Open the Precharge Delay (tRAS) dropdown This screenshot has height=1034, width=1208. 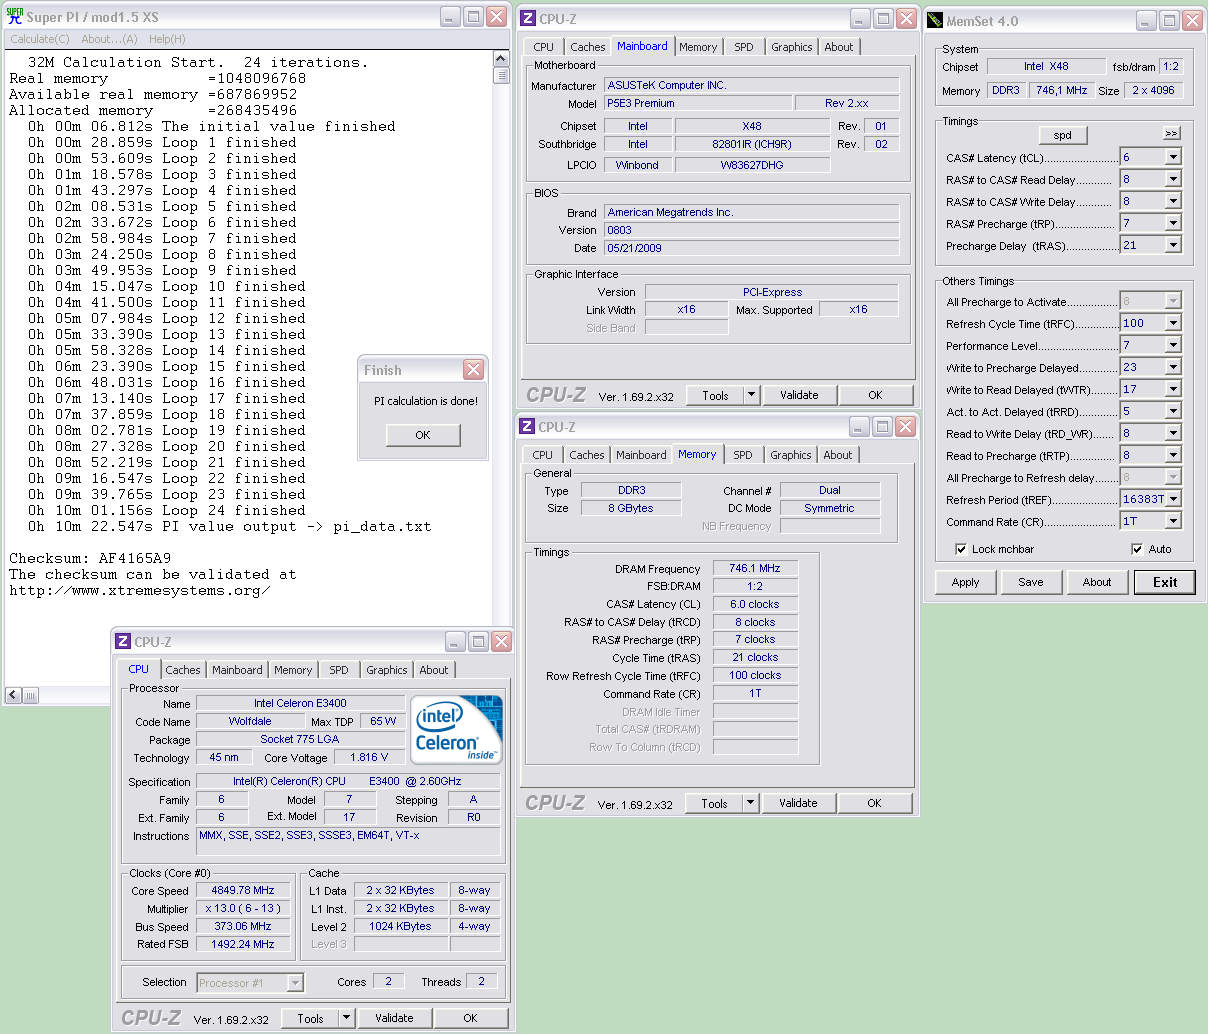(x=1173, y=245)
